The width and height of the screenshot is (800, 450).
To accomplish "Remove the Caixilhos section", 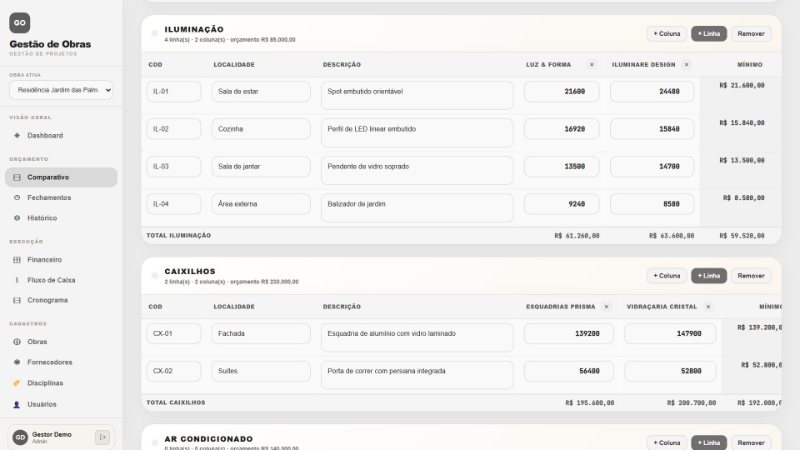I will pos(751,276).
